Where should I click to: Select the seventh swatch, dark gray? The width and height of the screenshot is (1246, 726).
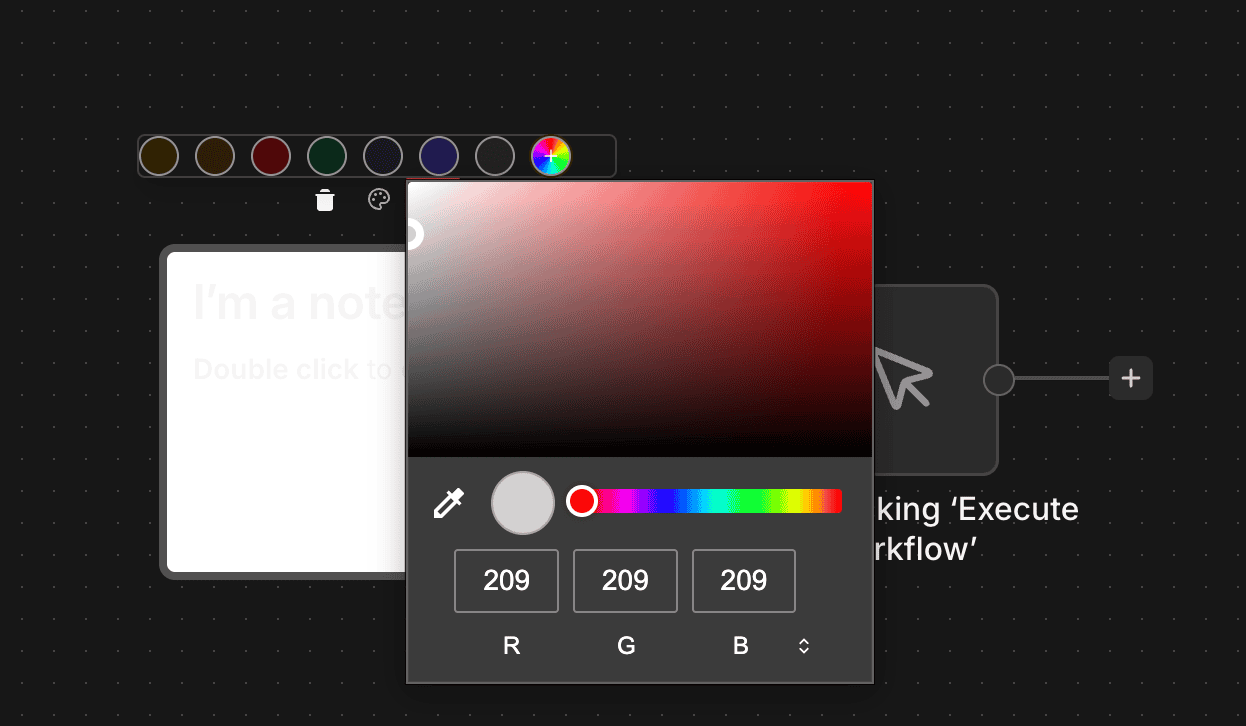click(495, 156)
